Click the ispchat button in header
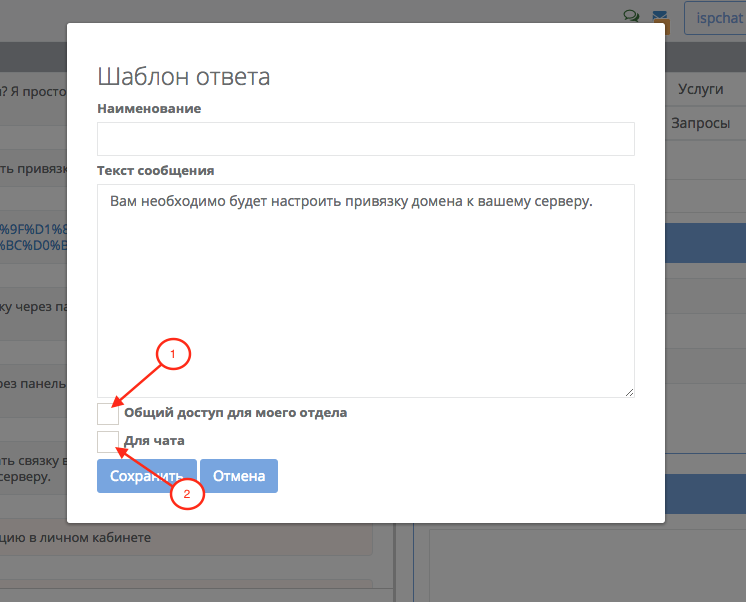The width and height of the screenshot is (746, 602). [716, 18]
